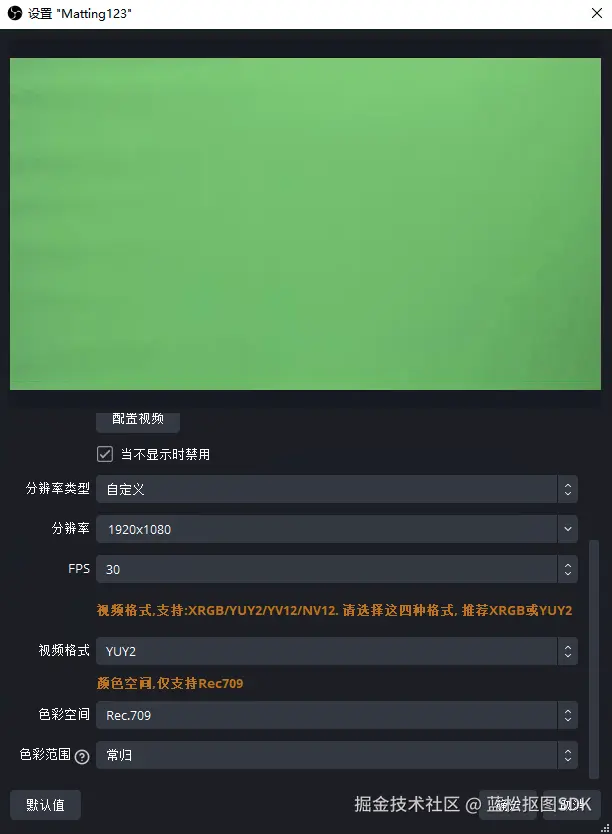This screenshot has height=834, width=612.
Task: Click the help icon beside 色彩范围
Action: (82, 756)
